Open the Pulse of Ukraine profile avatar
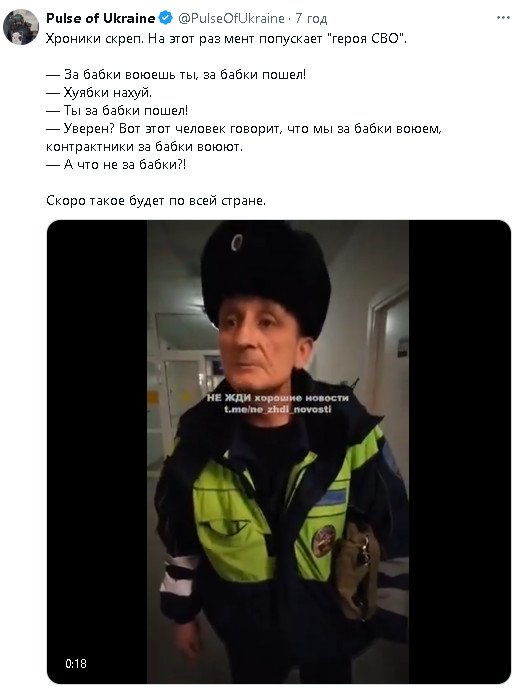The image size is (523, 688). coord(21,27)
